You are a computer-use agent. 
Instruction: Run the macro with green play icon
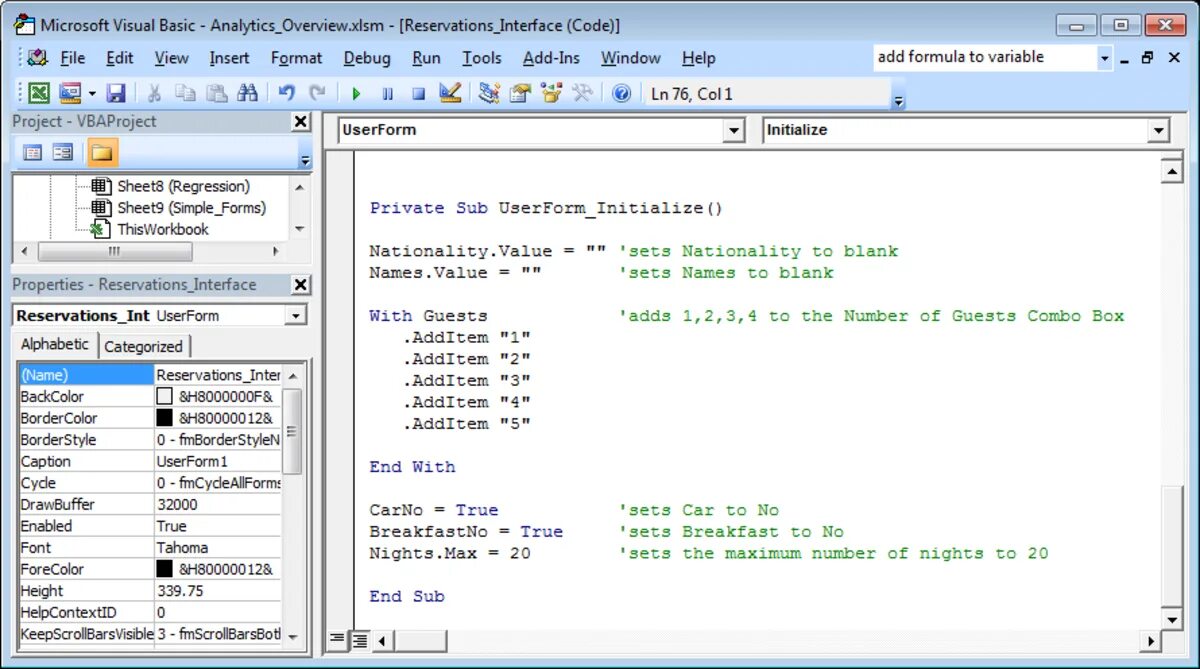click(356, 94)
